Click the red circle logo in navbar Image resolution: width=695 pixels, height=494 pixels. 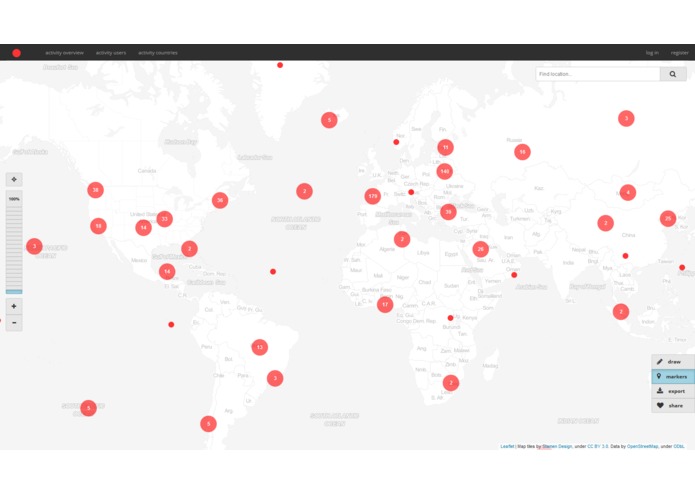pyautogui.click(x=16, y=53)
